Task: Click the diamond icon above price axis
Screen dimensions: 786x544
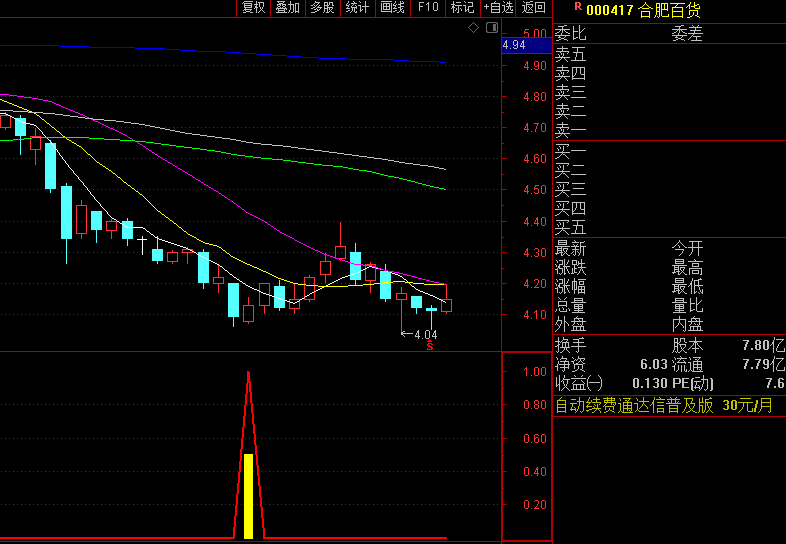Action: (x=473, y=28)
